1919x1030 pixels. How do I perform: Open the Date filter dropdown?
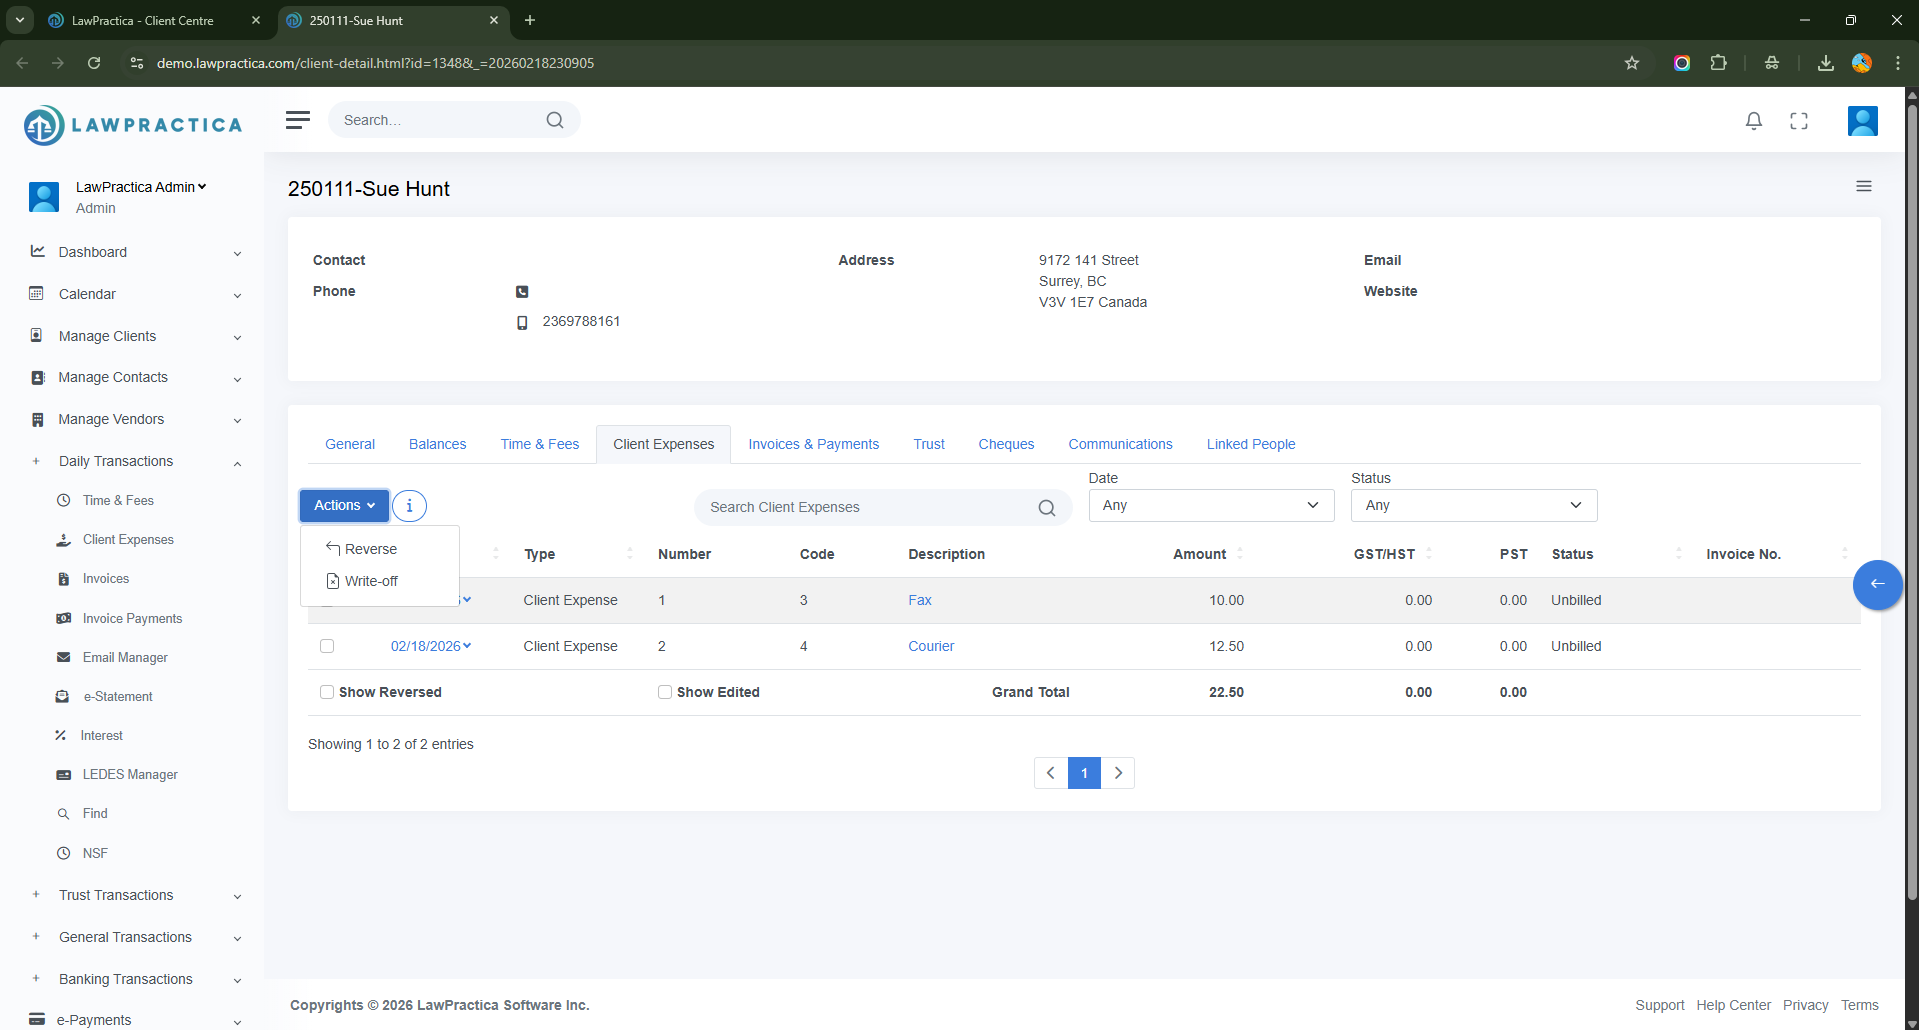click(x=1210, y=506)
